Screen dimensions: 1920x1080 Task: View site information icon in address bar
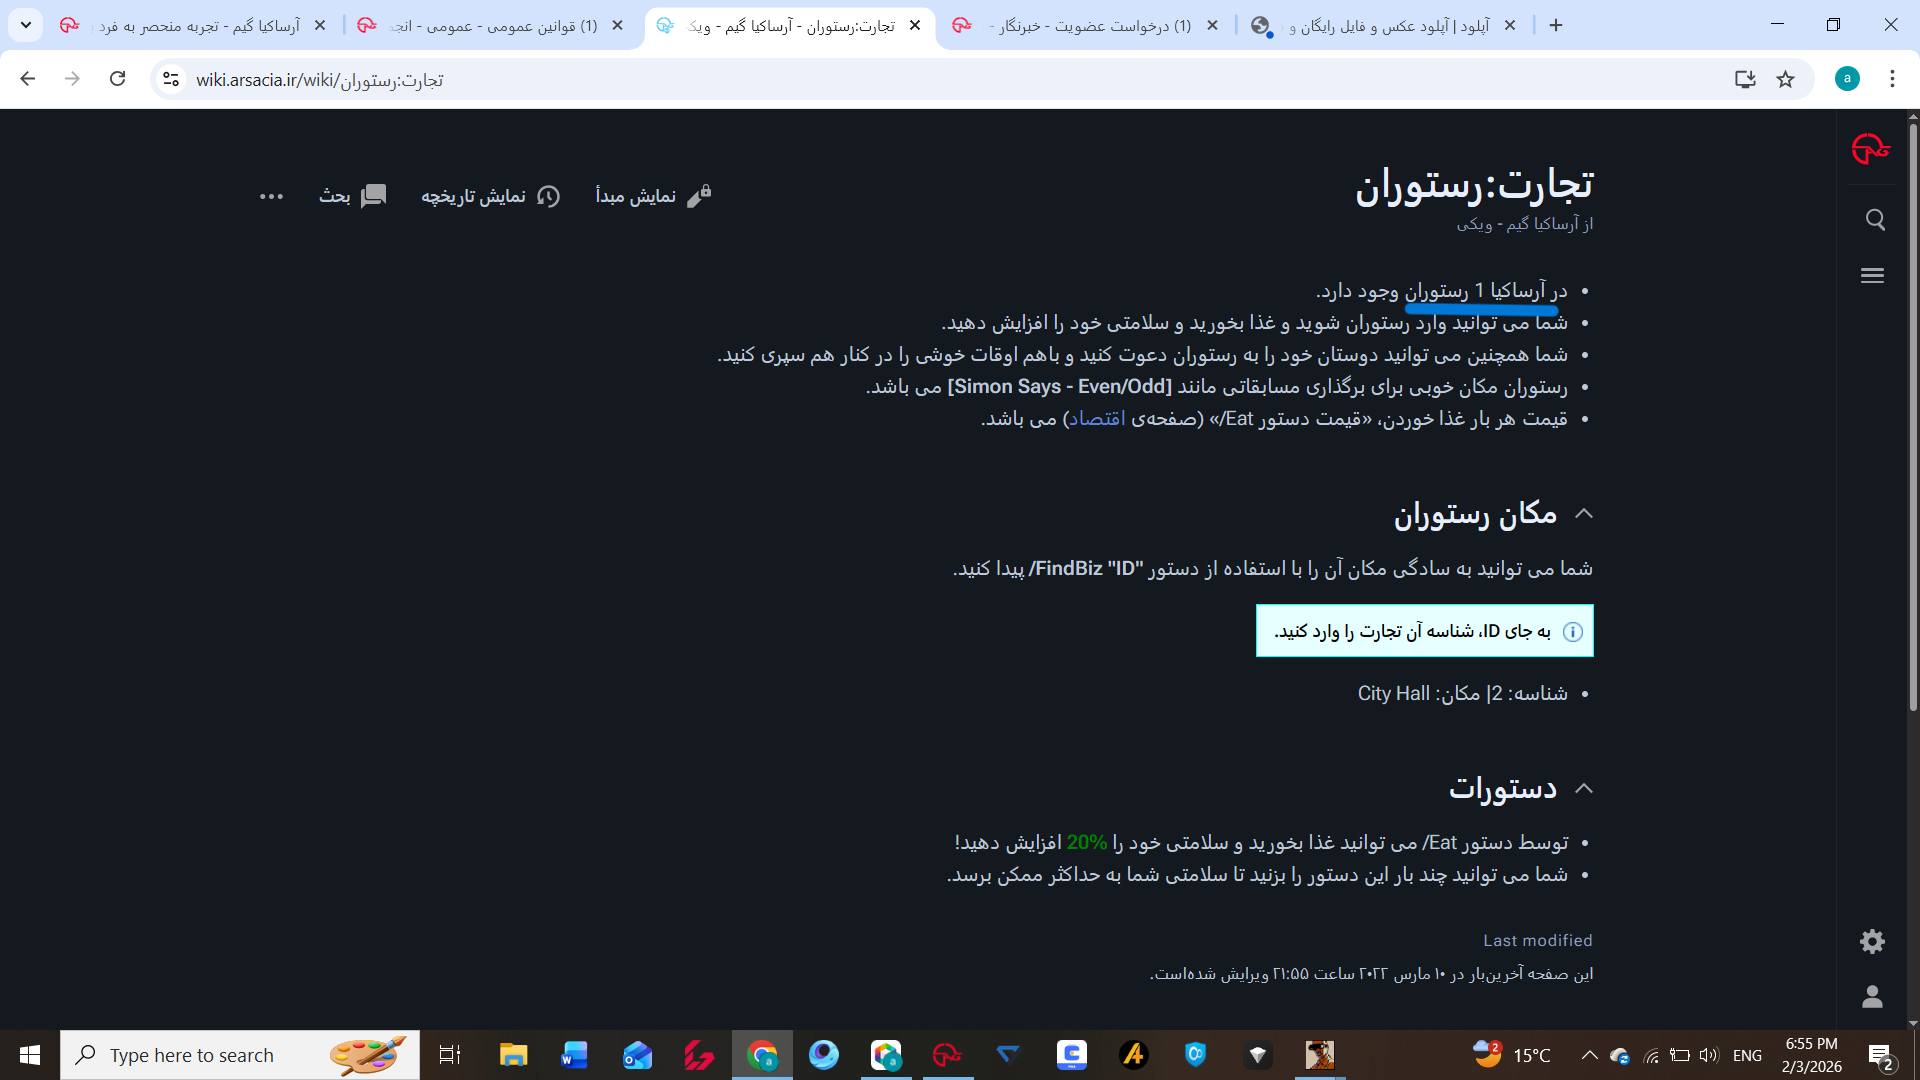point(171,80)
